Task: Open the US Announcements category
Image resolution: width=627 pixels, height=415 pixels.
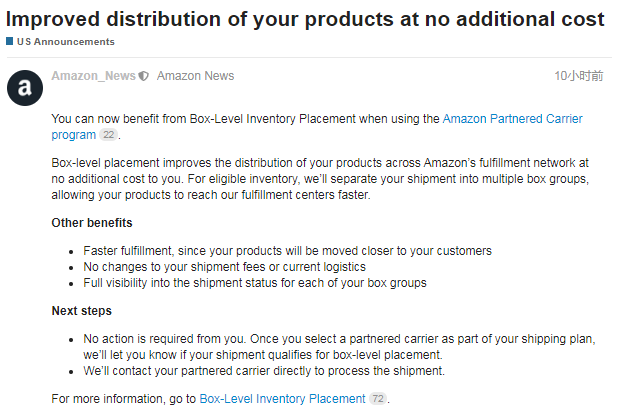Action: tap(65, 42)
